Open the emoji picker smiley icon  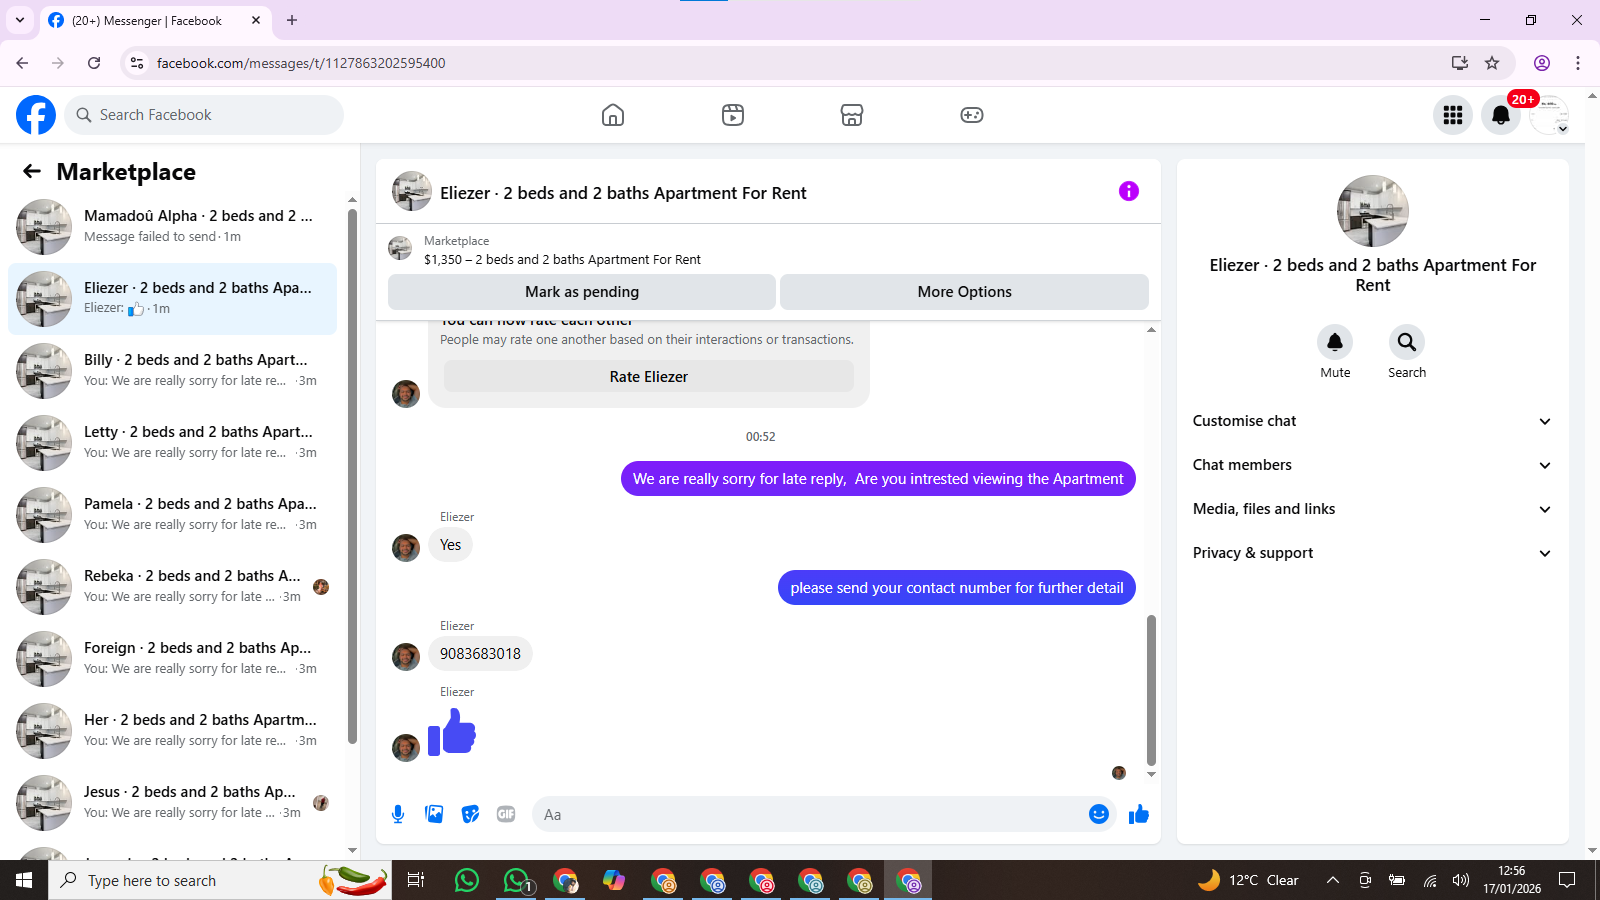point(1099,814)
